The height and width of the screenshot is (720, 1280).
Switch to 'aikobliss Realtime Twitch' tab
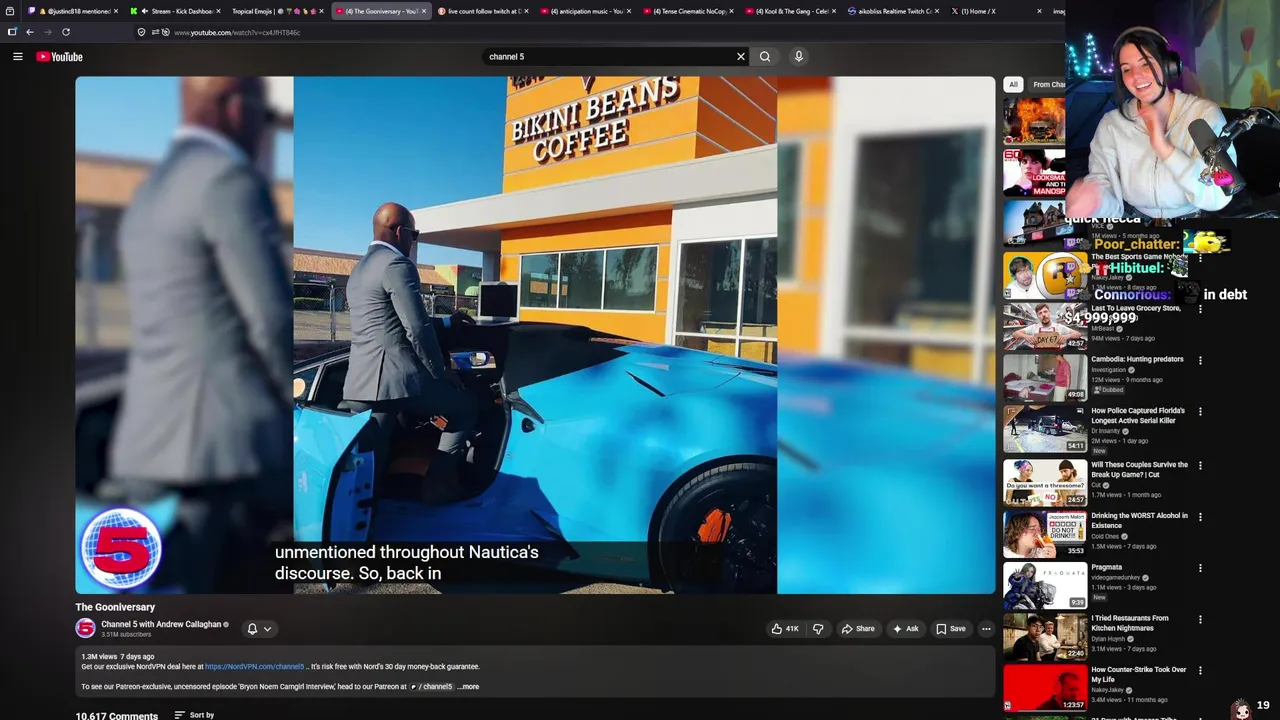(893, 11)
